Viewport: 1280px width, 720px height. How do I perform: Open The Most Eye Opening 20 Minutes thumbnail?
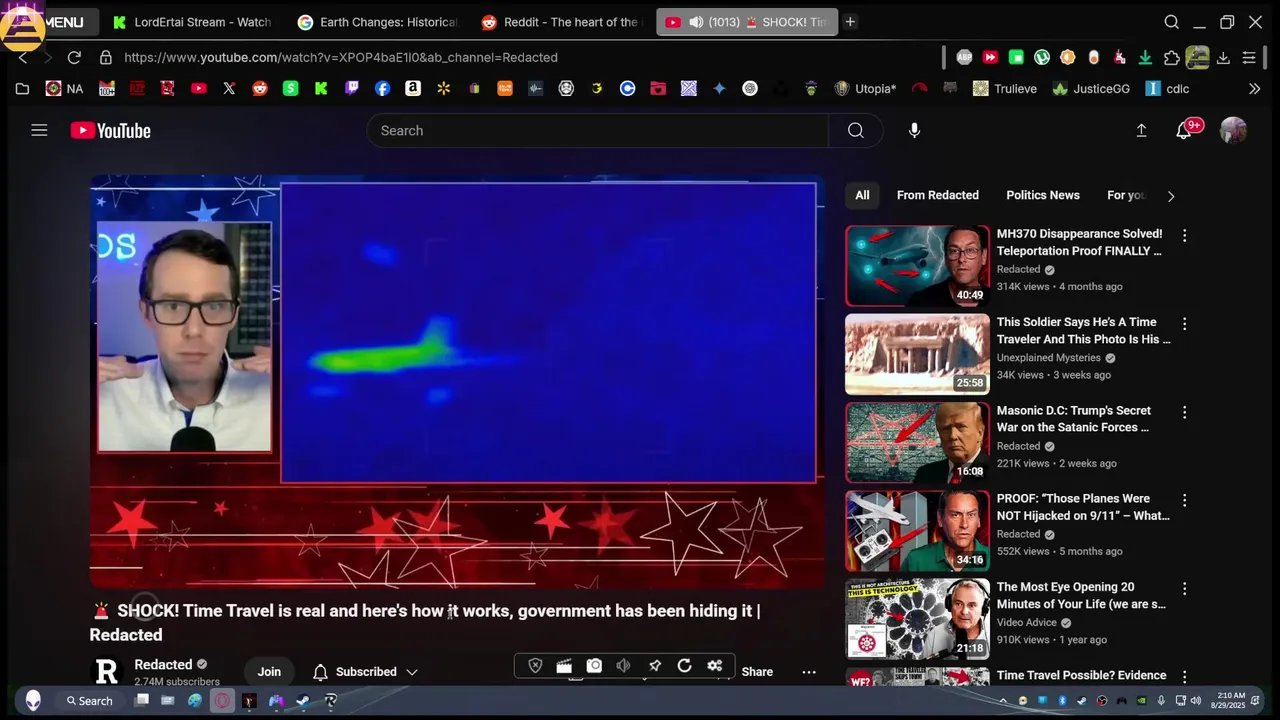point(917,619)
